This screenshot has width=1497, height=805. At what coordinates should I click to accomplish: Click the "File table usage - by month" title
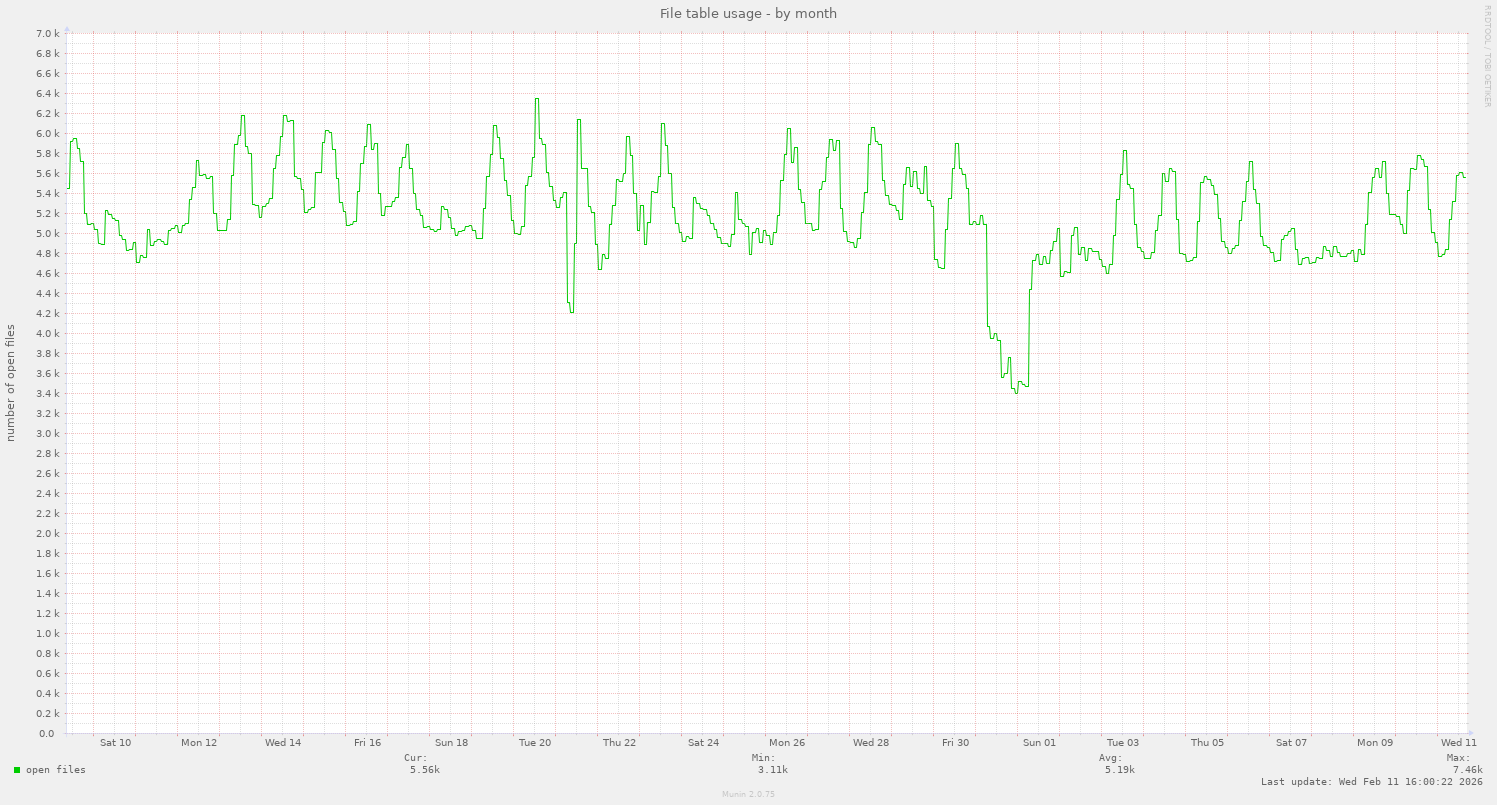747,13
